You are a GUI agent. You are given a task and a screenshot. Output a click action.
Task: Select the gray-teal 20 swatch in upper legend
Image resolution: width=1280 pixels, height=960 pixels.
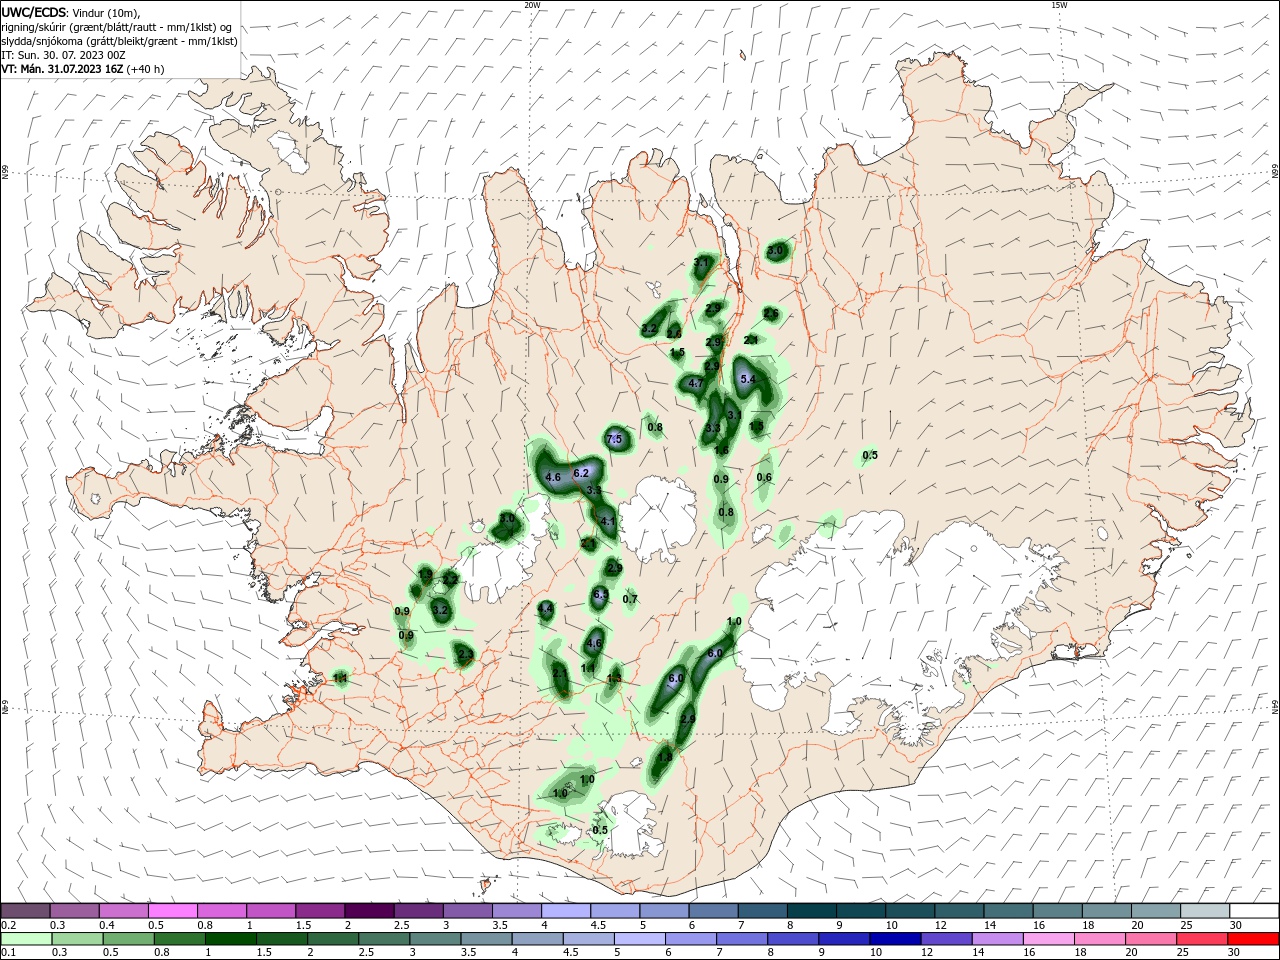1155,910
